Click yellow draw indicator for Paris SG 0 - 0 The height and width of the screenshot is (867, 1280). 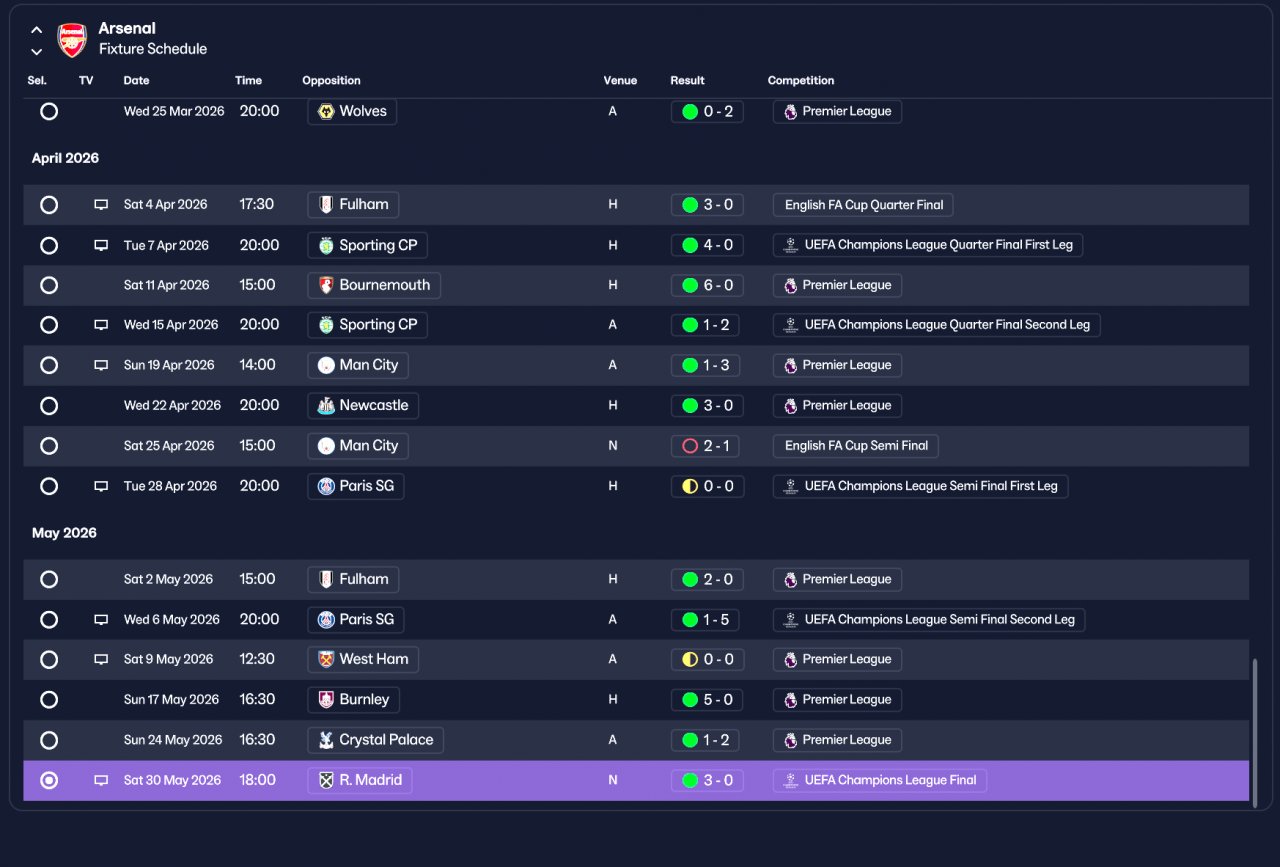click(x=690, y=486)
